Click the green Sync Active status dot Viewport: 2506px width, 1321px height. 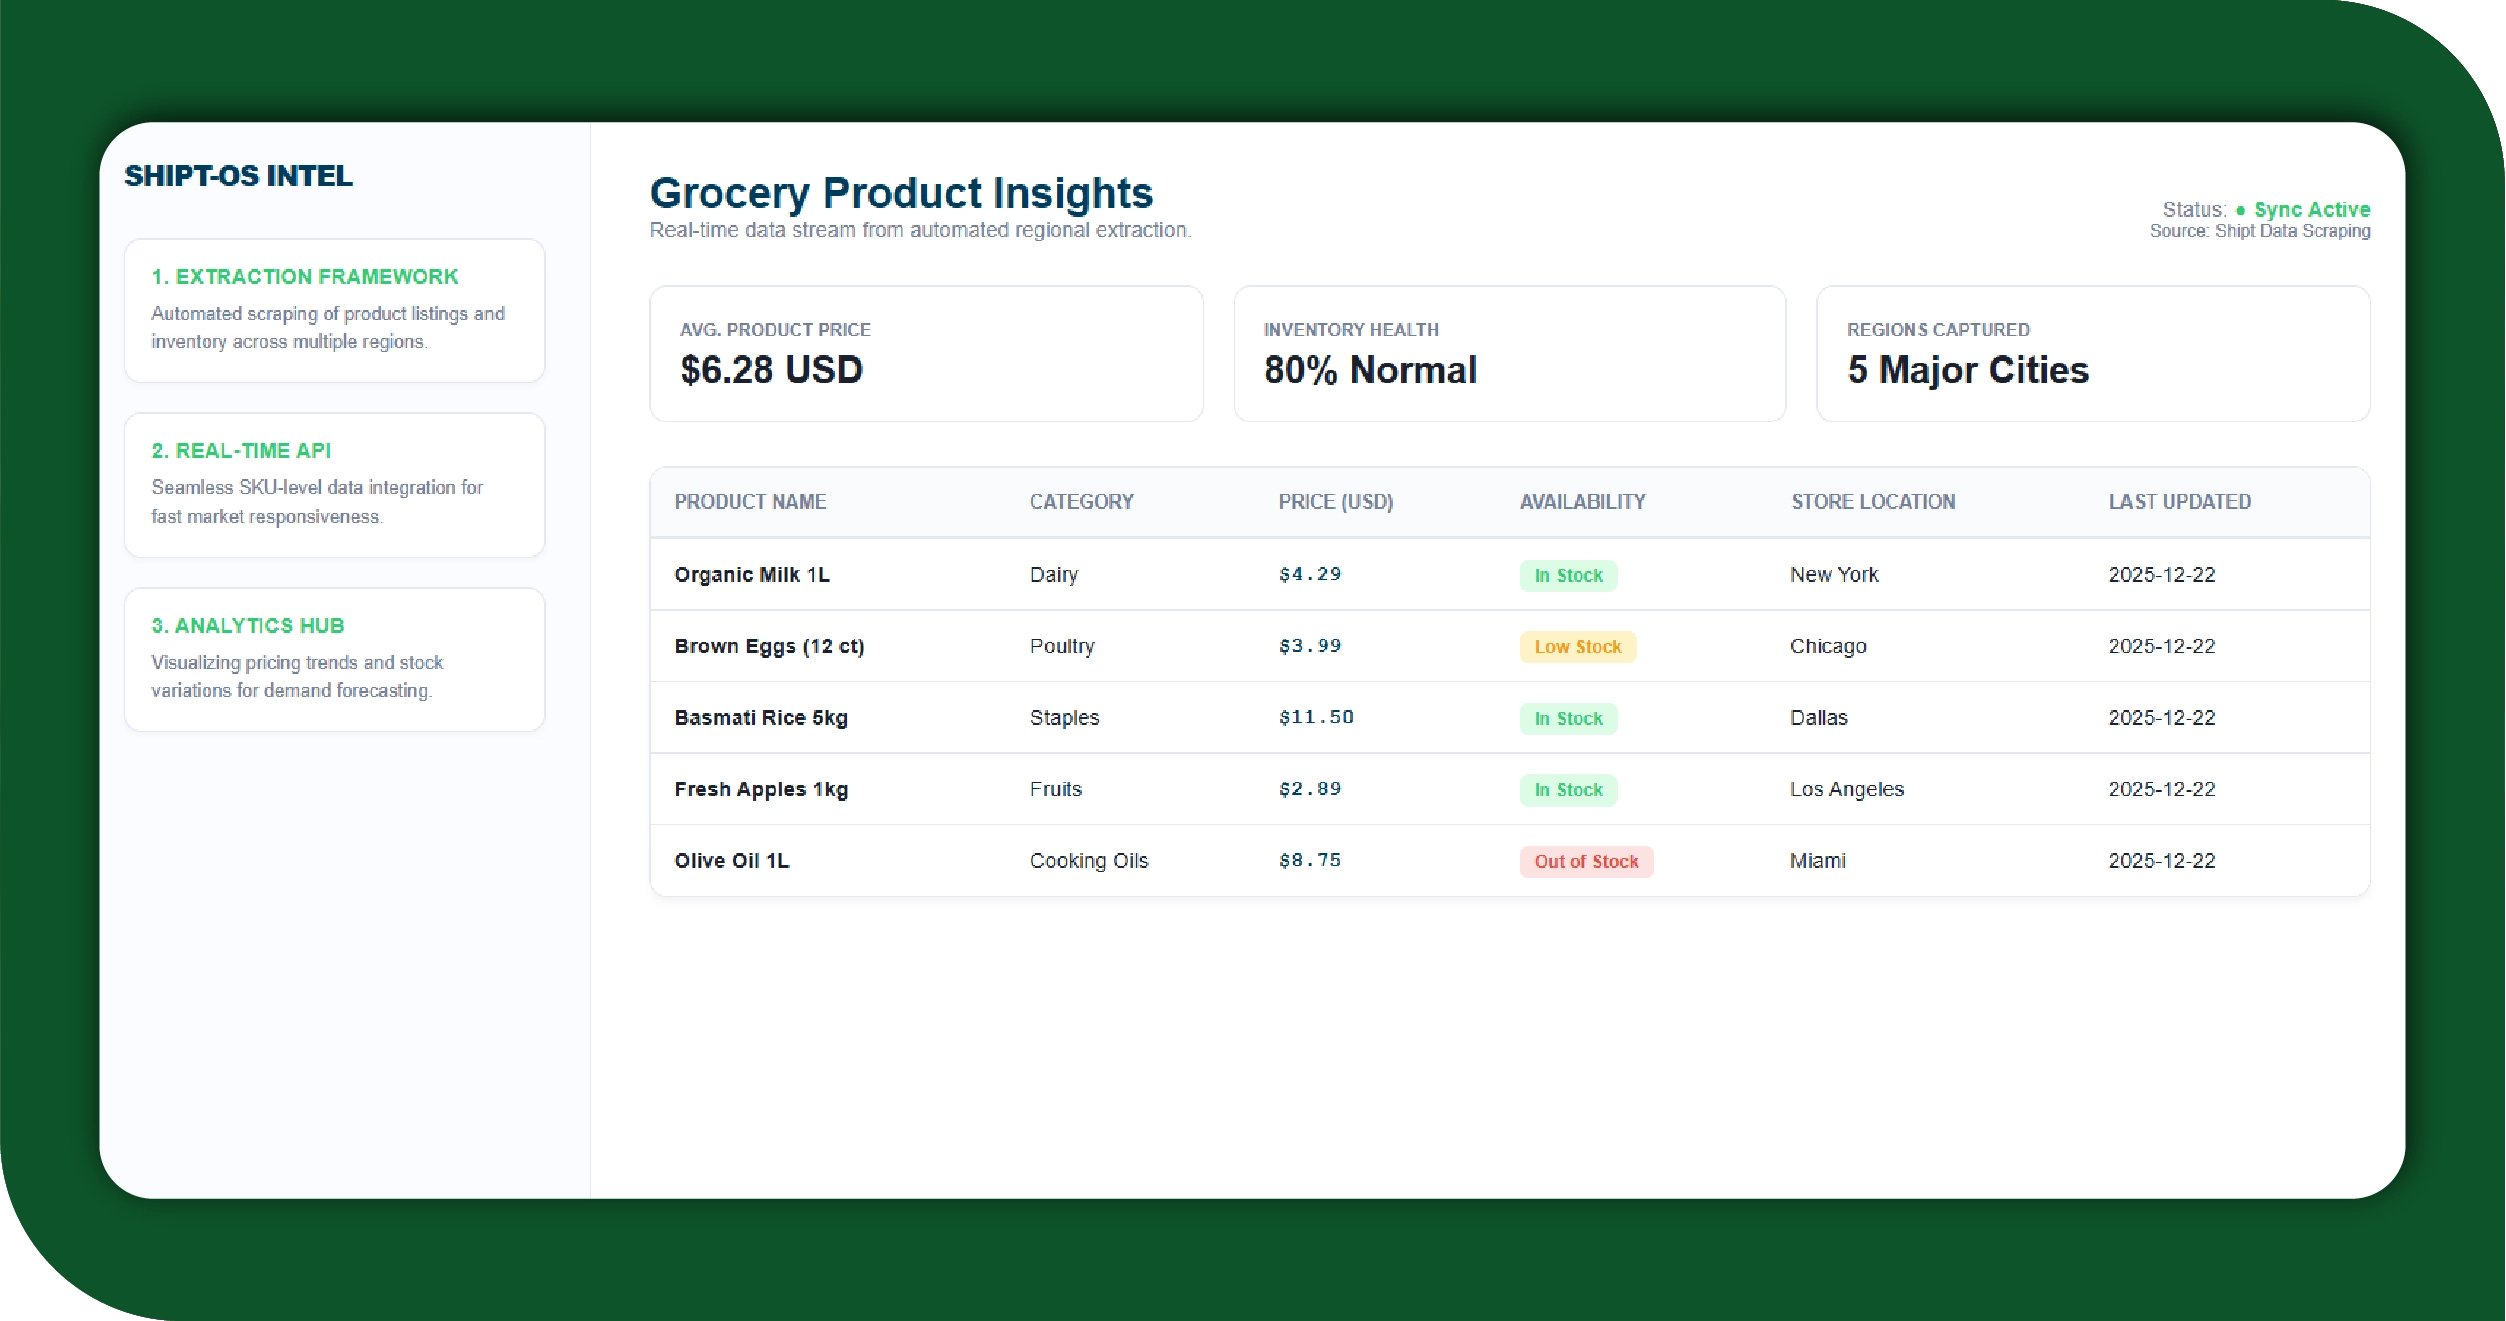[x=2240, y=210]
